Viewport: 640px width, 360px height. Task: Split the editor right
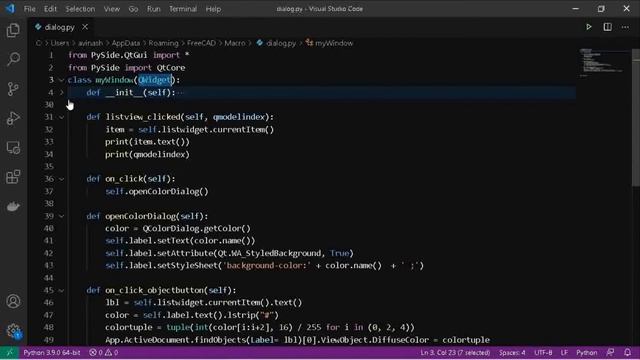(x=607, y=27)
